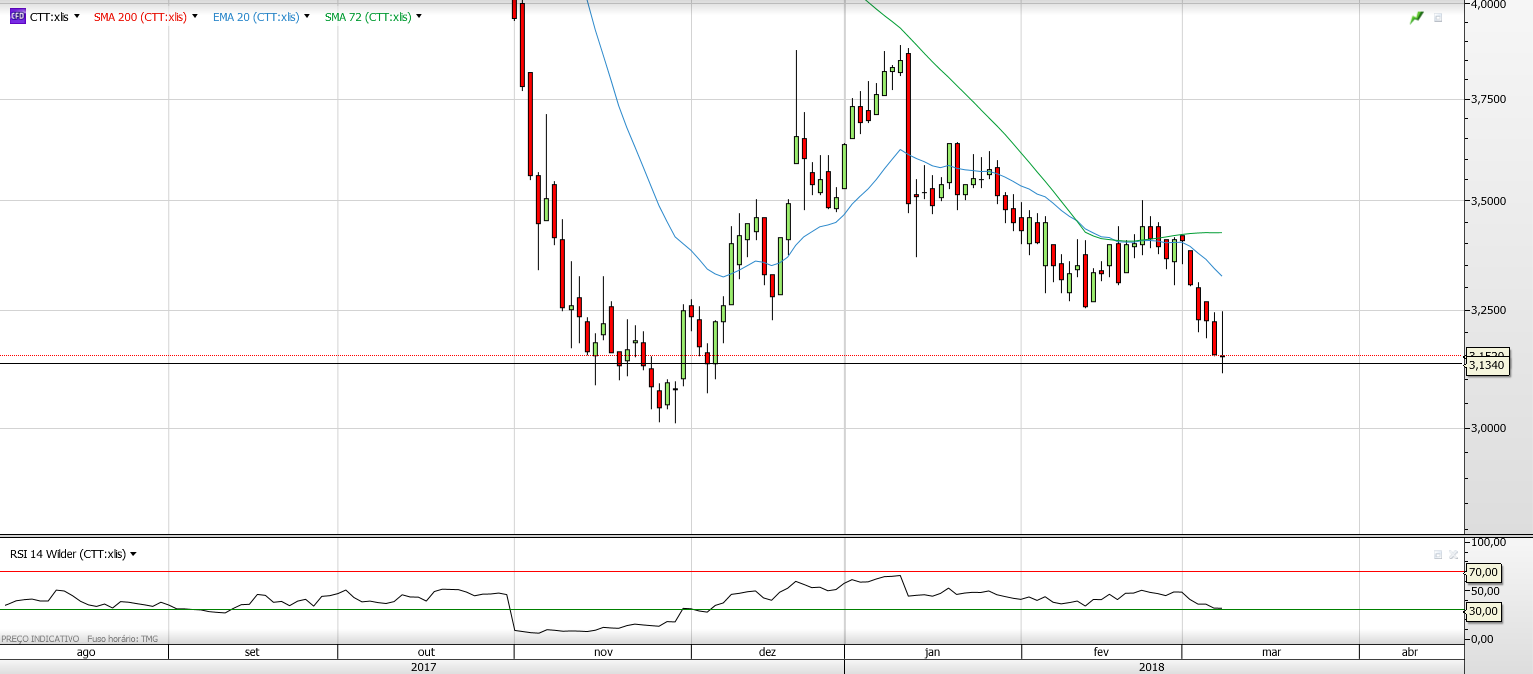This screenshot has height=674, width=1533.
Task: Click the 'jan' month on time axis
Action: click(932, 652)
